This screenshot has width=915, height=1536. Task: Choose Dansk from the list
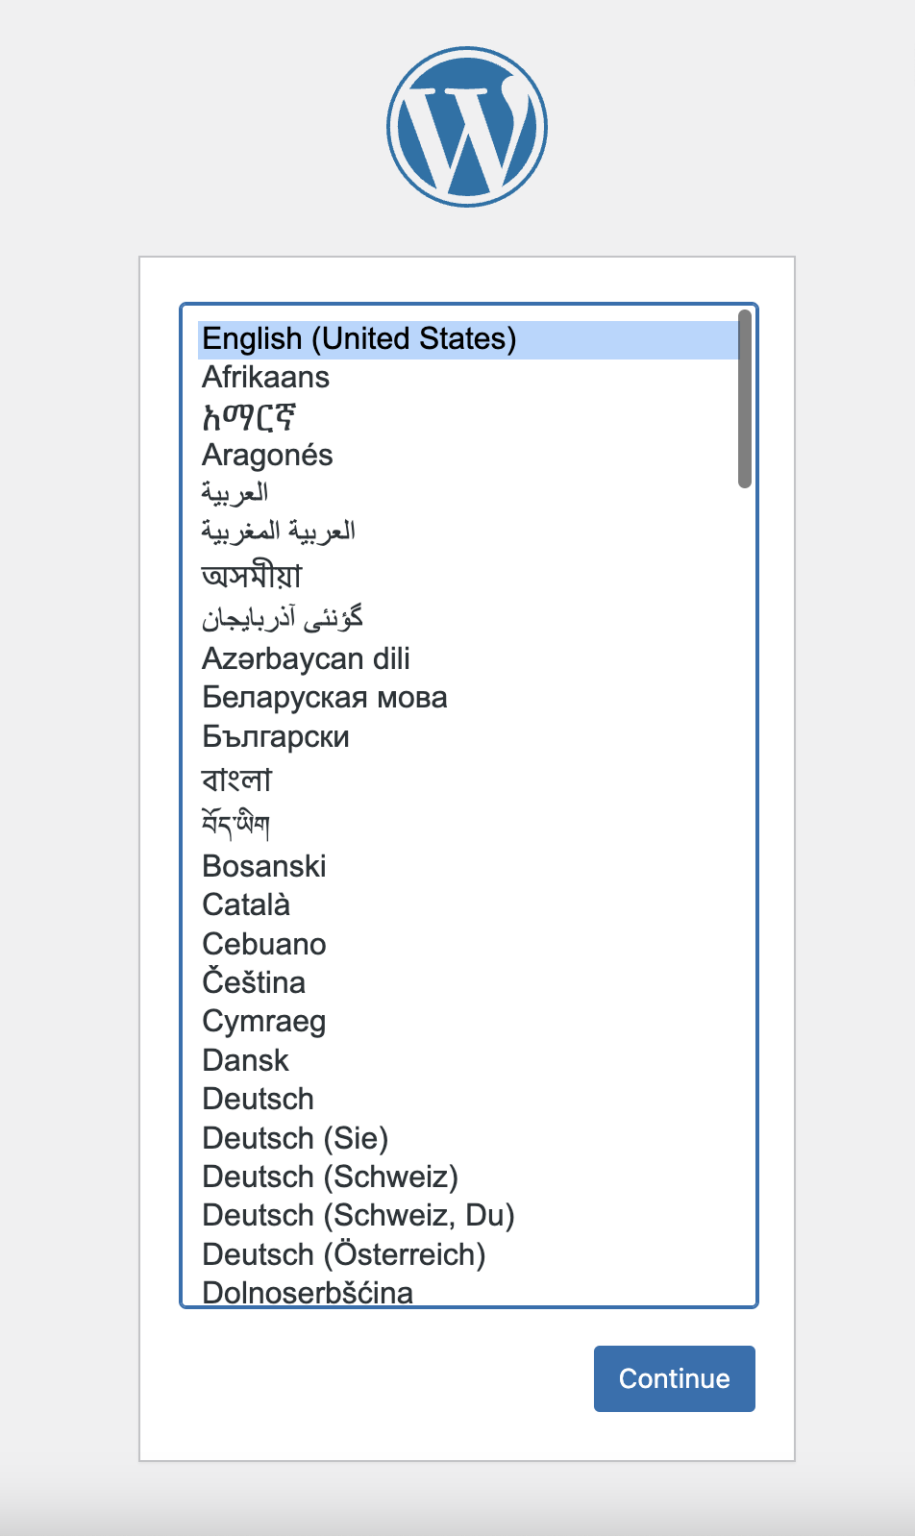(245, 1060)
